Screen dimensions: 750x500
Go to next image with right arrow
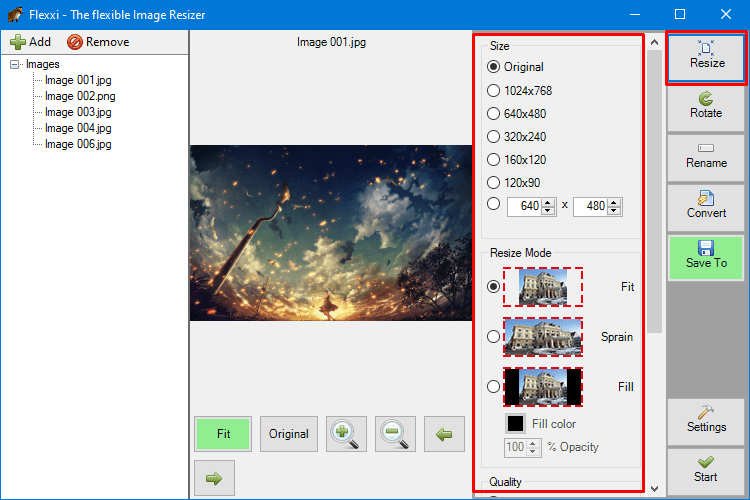coord(214,478)
